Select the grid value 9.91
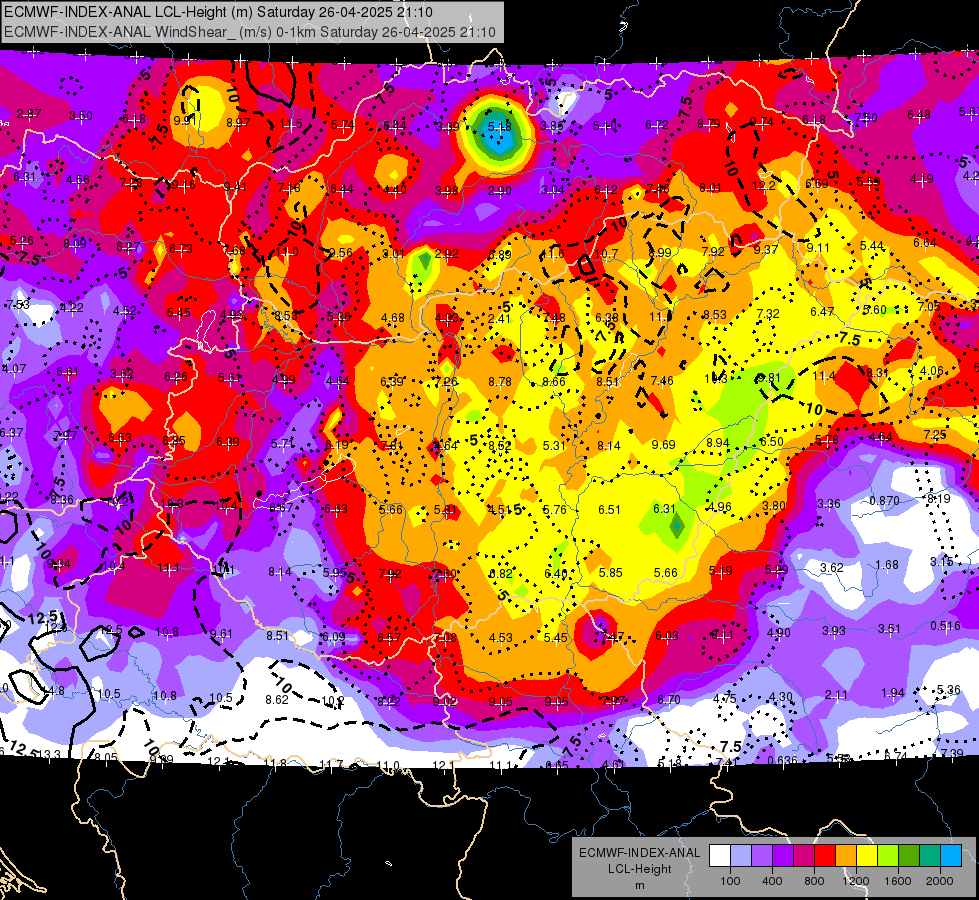 (x=185, y=121)
